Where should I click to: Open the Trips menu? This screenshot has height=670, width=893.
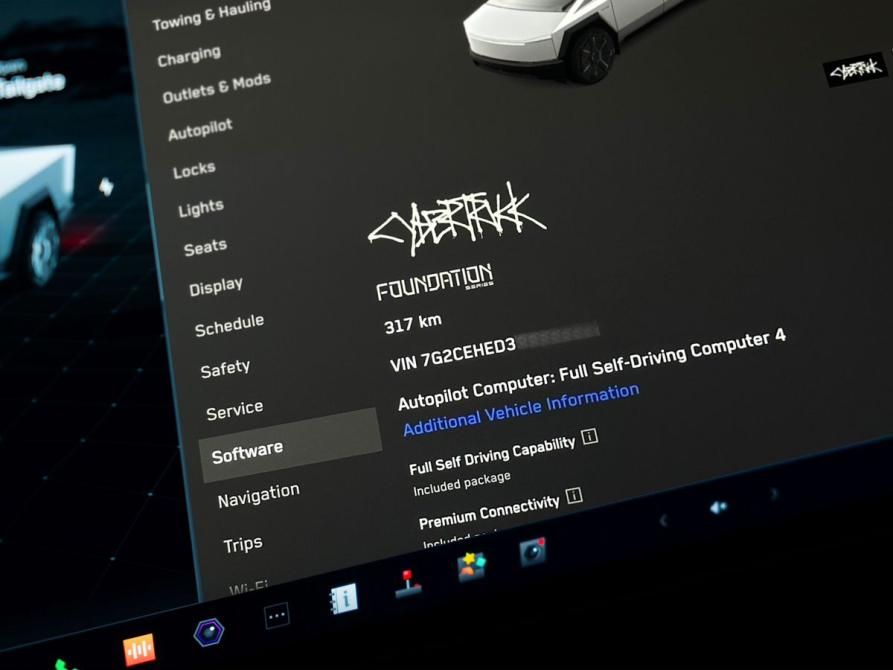point(242,544)
